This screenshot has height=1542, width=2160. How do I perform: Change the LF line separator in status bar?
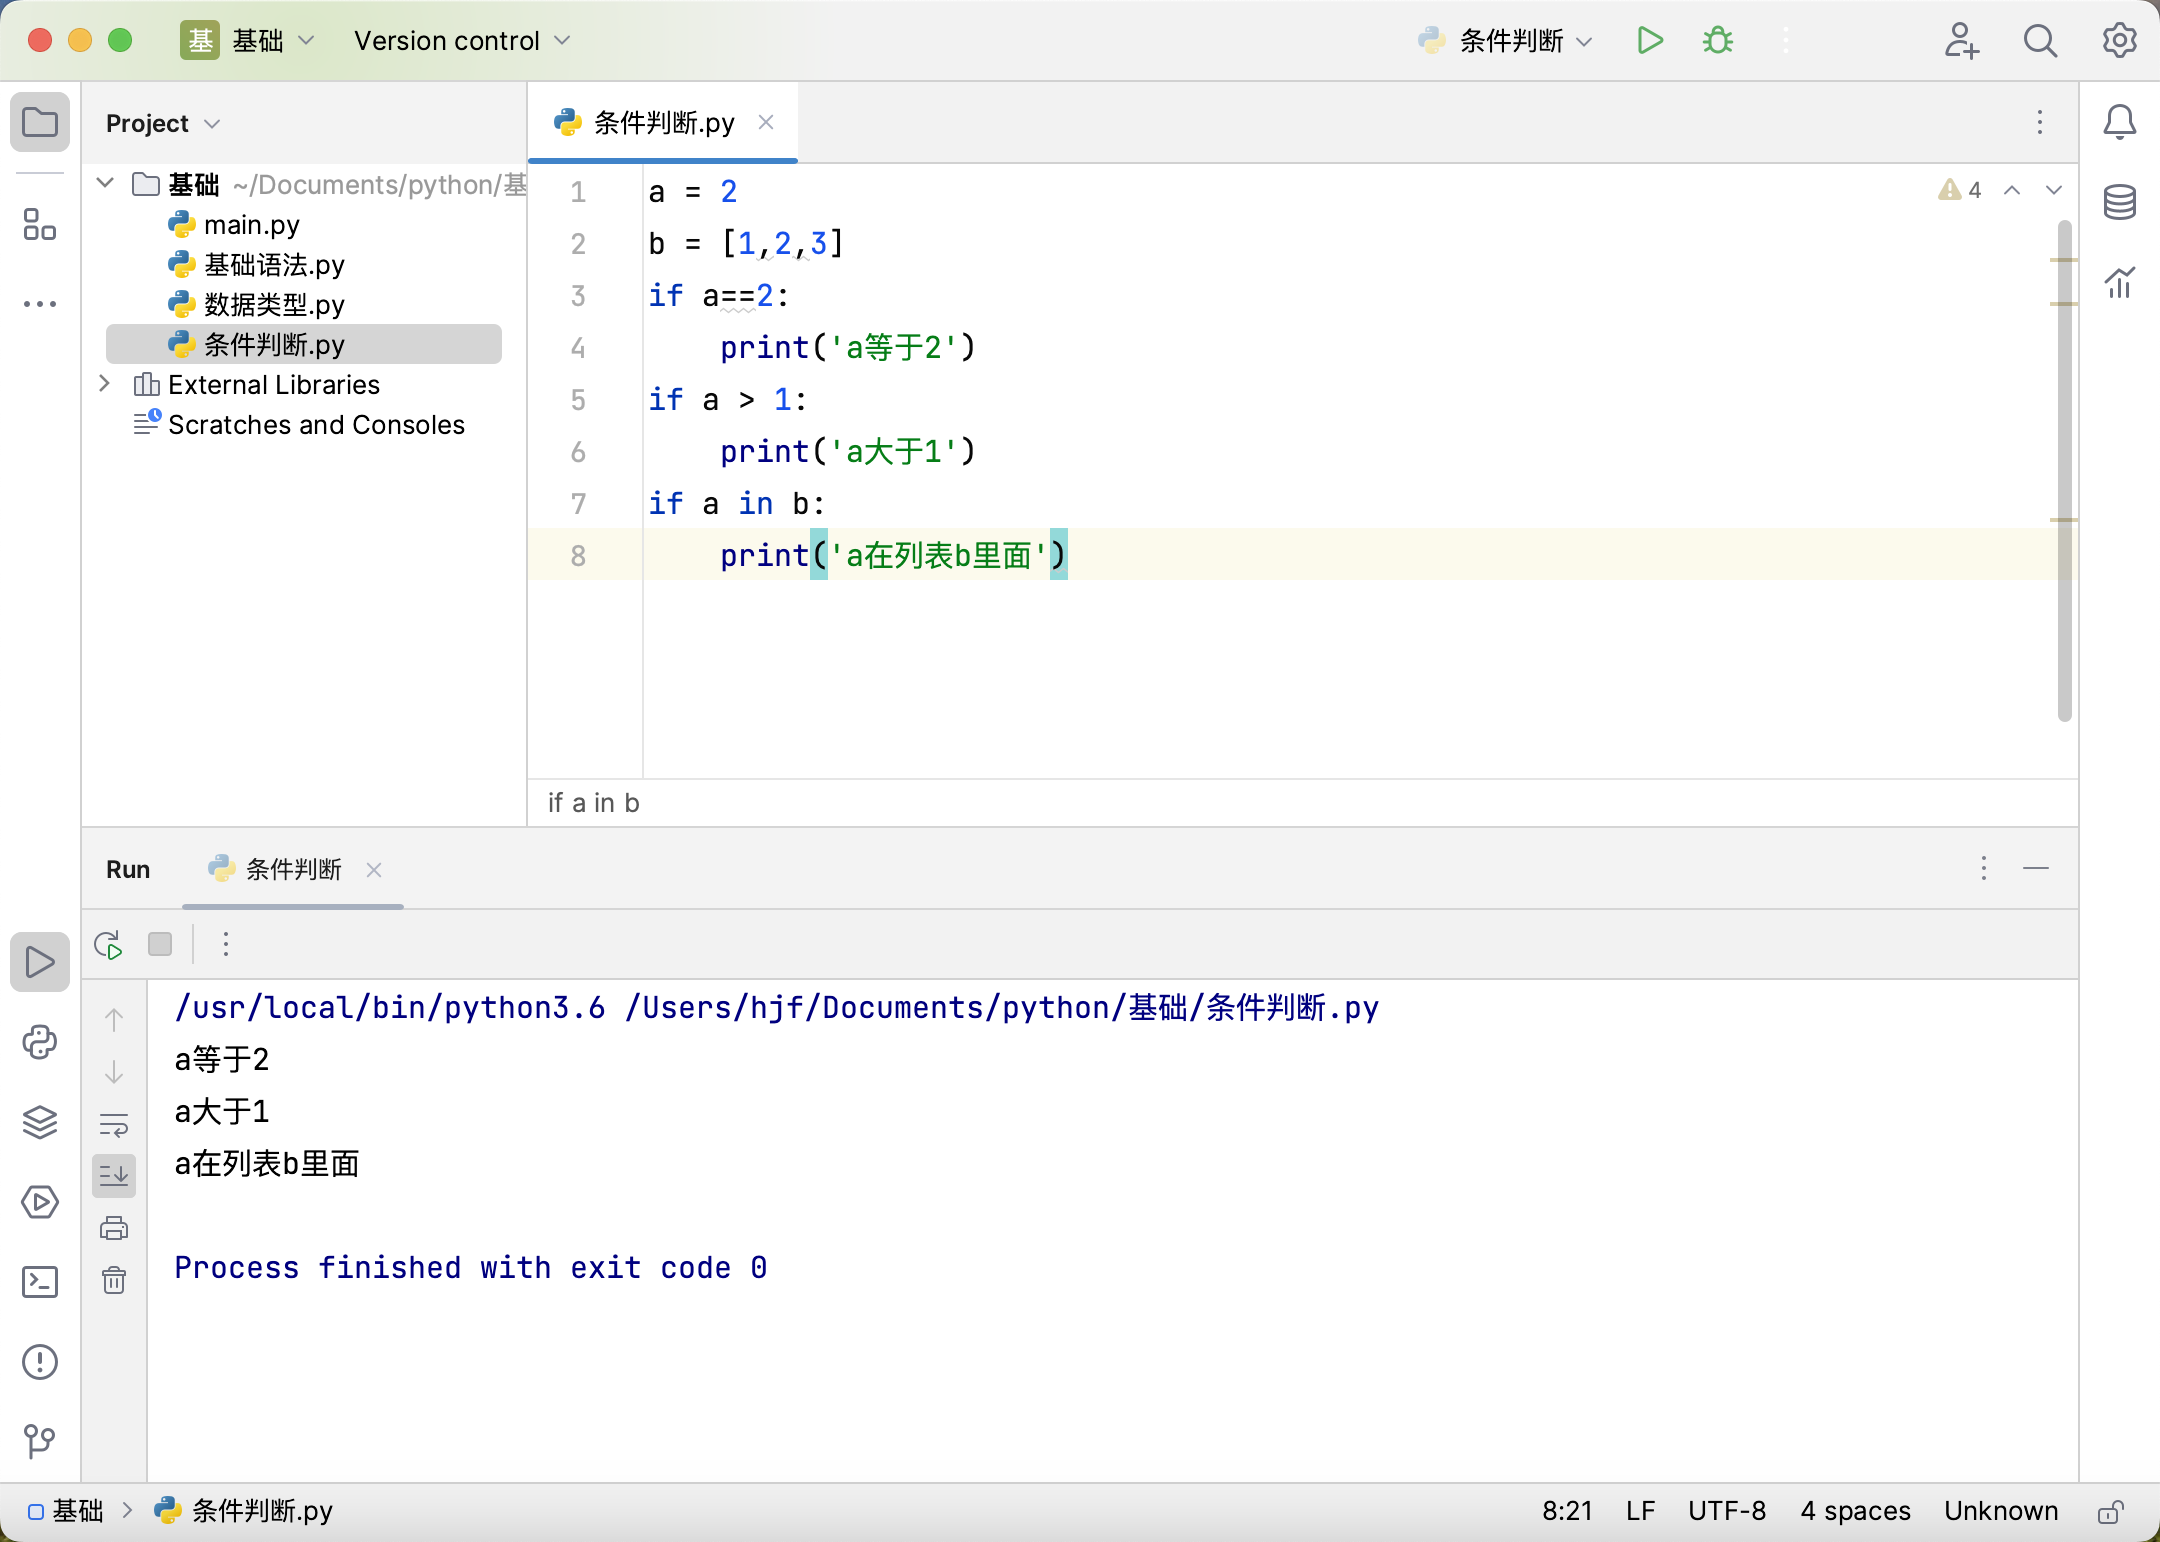click(1640, 1511)
